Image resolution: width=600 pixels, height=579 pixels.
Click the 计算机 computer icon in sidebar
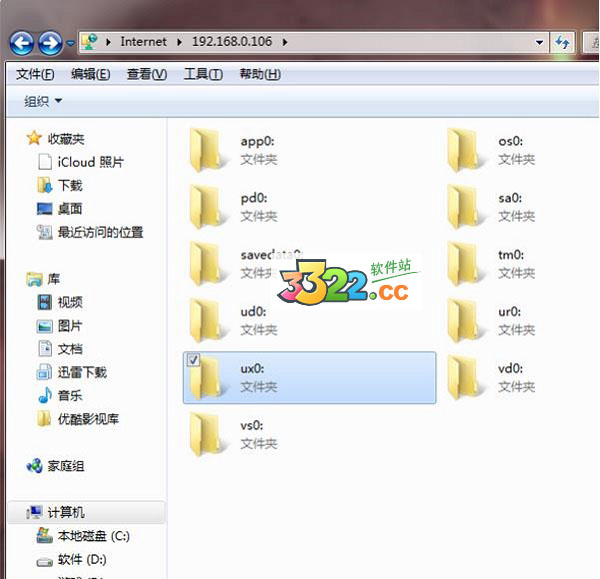click(34, 512)
